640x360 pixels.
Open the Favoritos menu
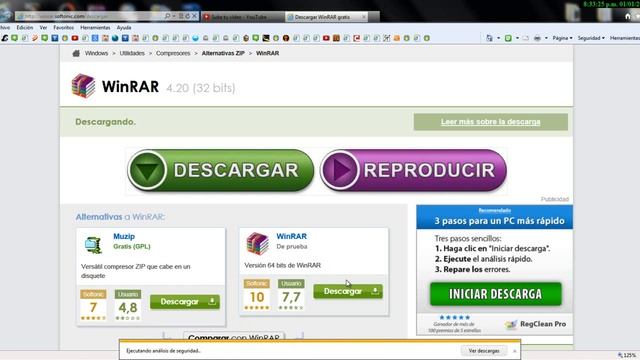coord(63,27)
